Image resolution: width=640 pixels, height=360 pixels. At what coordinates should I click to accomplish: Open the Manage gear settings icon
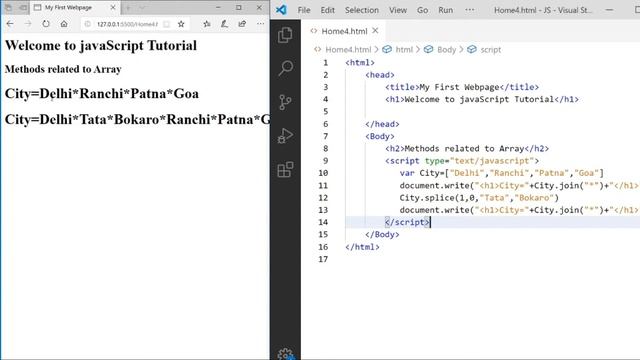(285, 354)
